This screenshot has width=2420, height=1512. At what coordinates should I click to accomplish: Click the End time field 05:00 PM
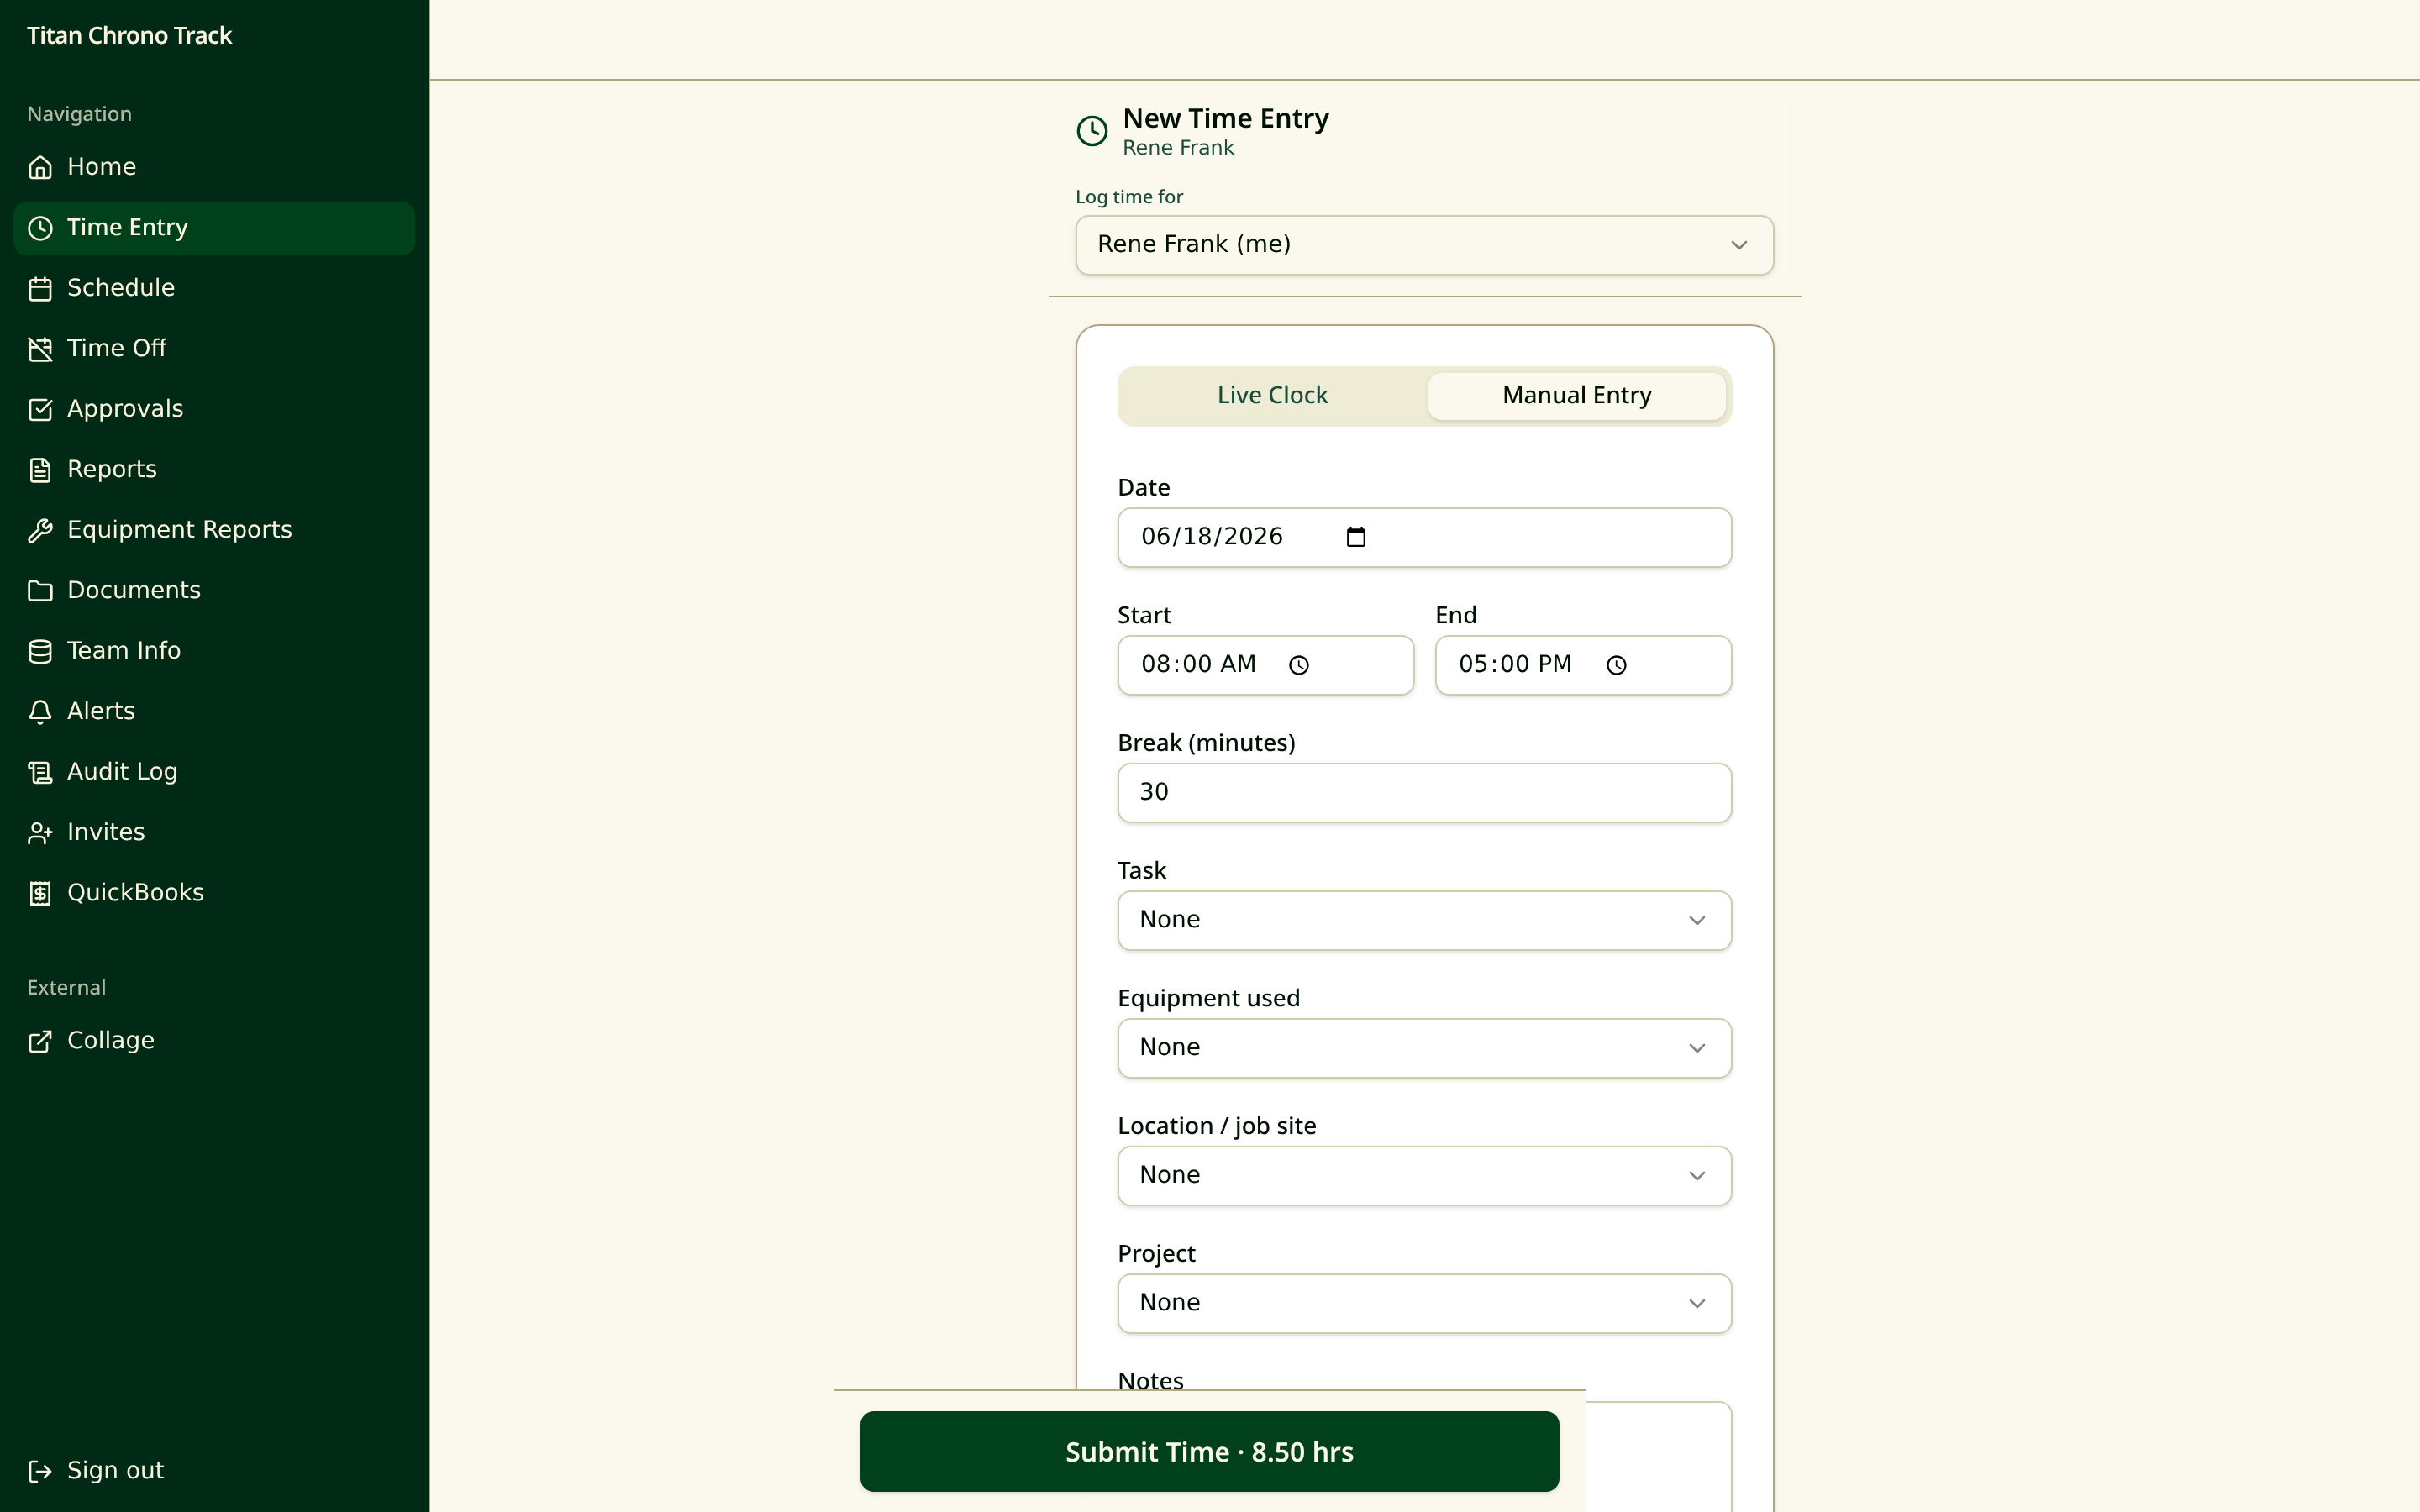point(1583,665)
